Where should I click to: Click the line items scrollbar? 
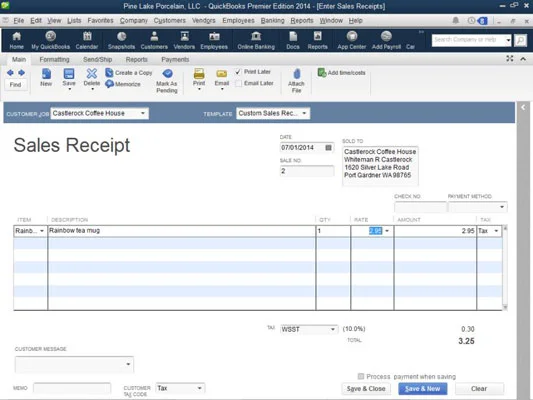click(x=505, y=267)
